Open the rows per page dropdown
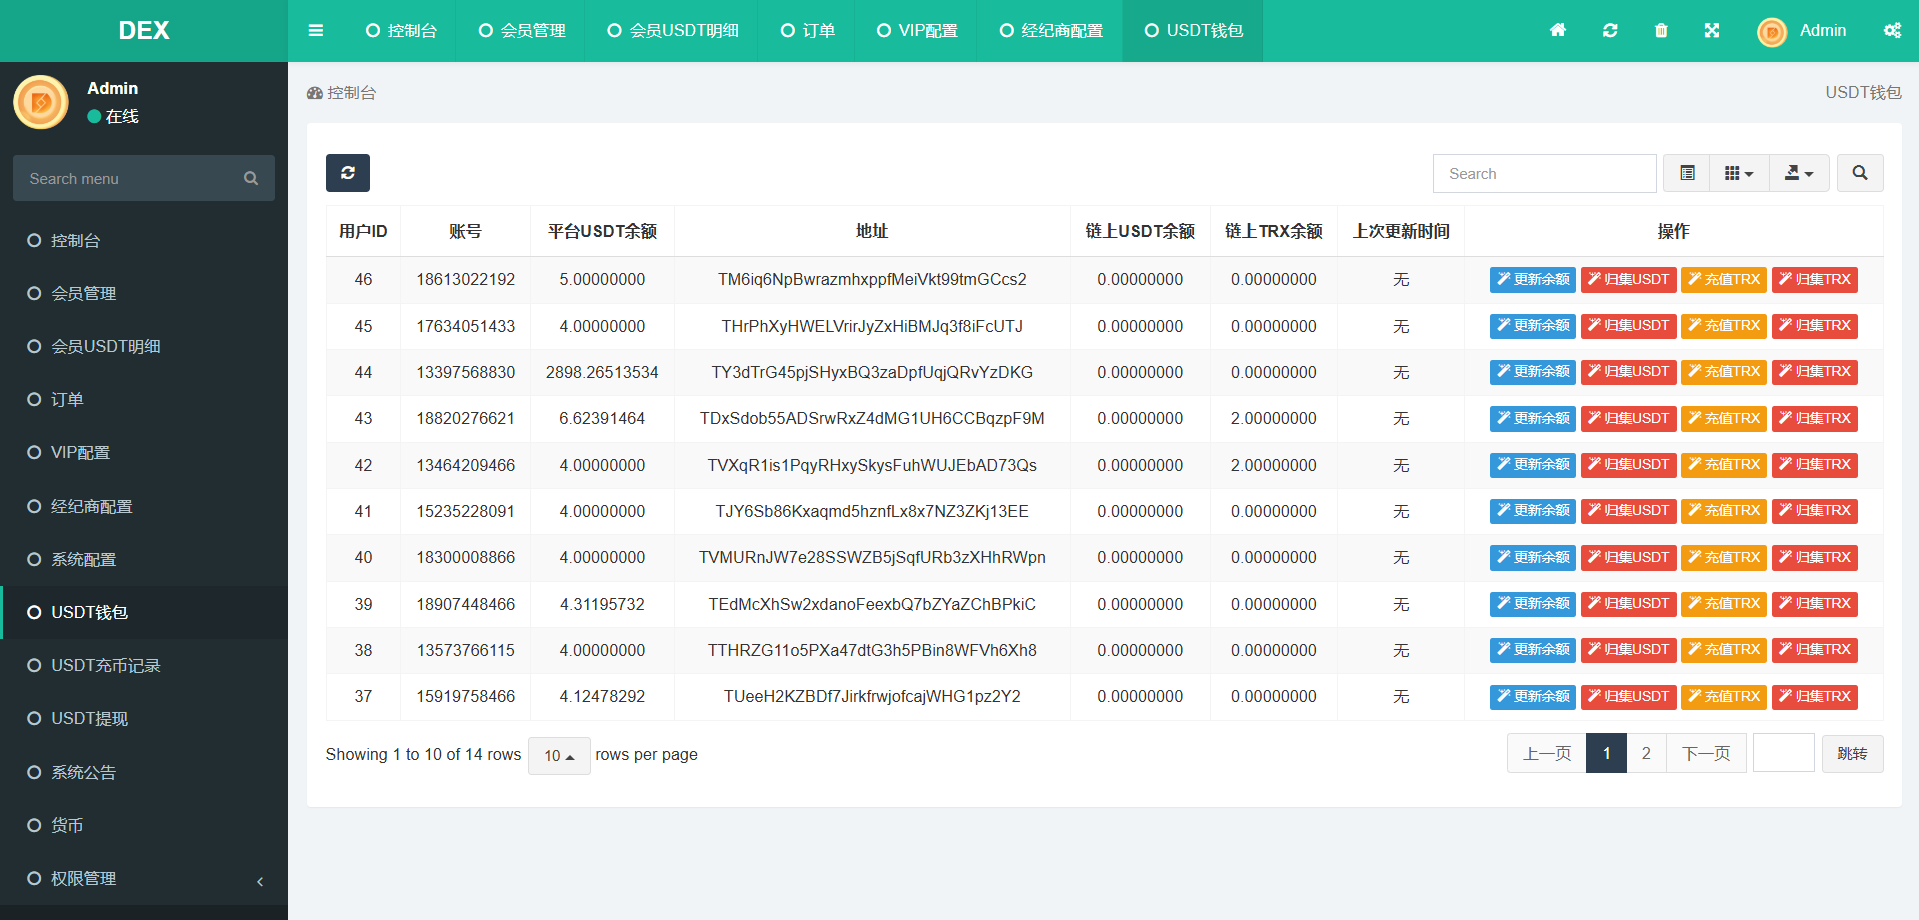 point(559,755)
